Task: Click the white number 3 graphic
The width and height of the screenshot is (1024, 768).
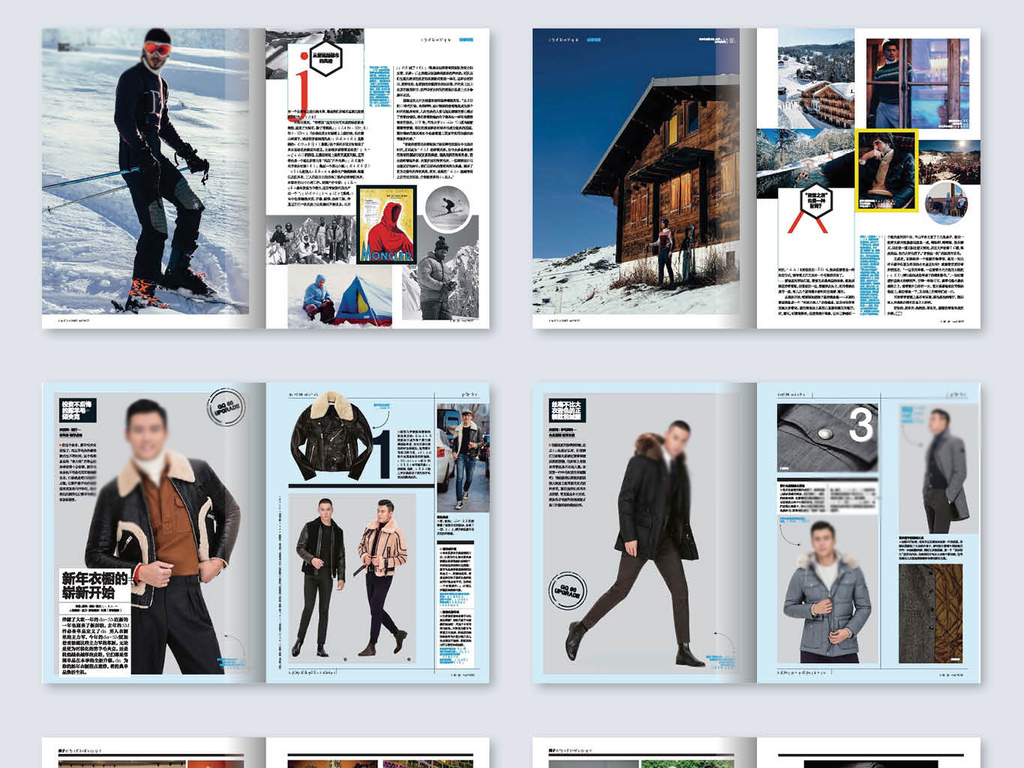Action: [x=861, y=427]
